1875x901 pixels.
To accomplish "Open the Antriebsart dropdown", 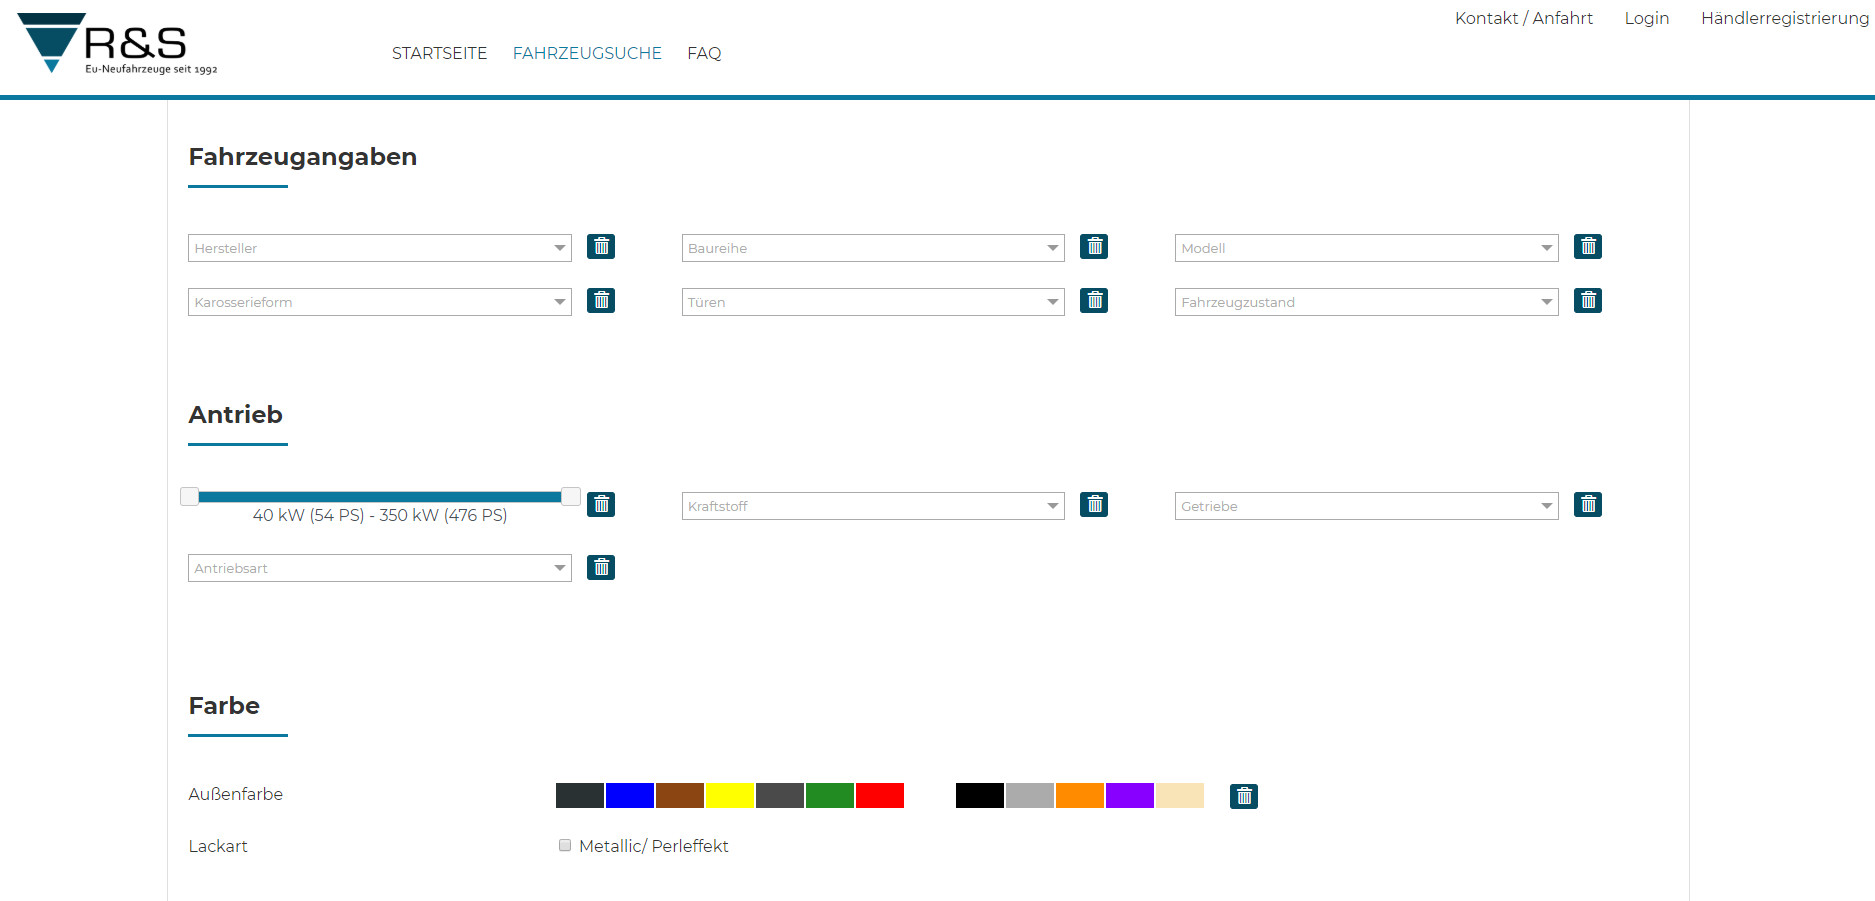I will (x=379, y=568).
